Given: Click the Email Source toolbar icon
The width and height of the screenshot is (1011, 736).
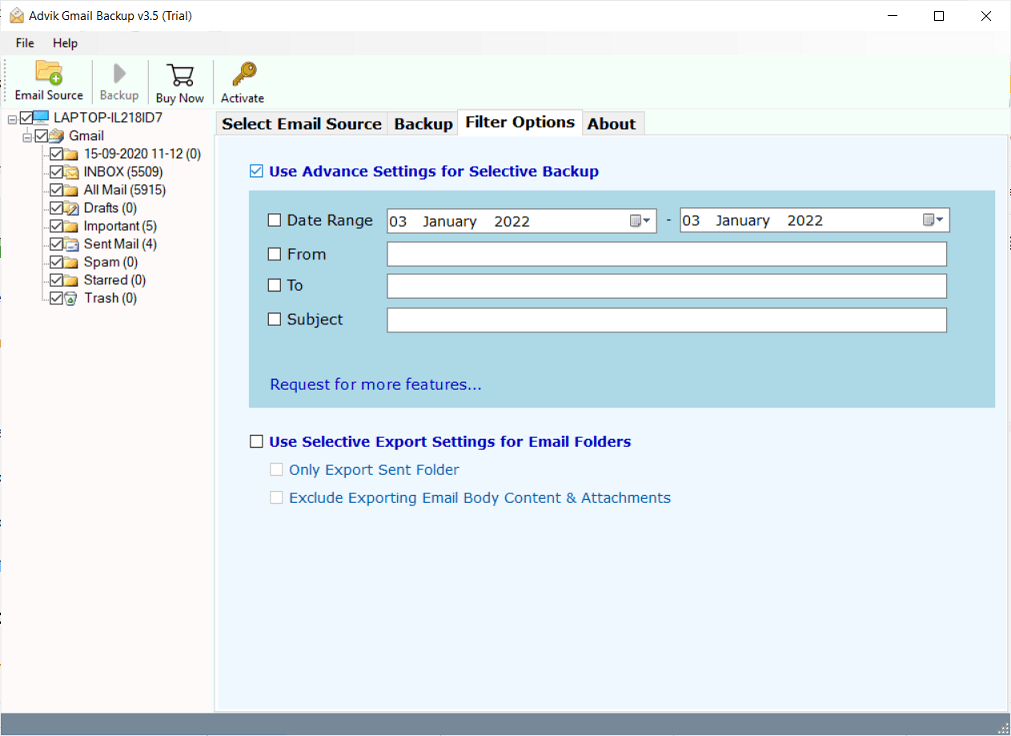Looking at the screenshot, I should pos(48,73).
